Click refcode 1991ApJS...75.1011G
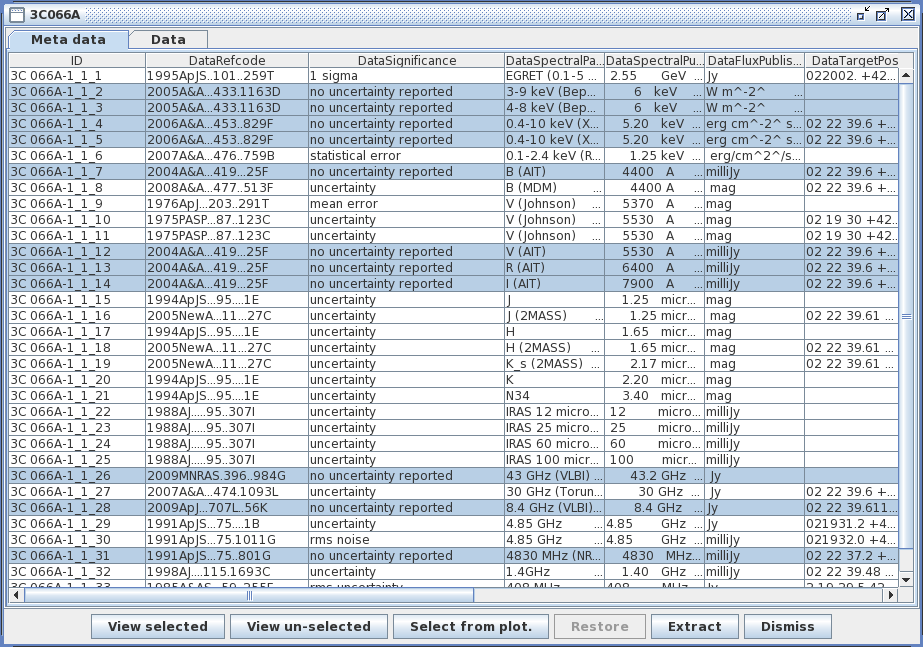 coord(227,540)
